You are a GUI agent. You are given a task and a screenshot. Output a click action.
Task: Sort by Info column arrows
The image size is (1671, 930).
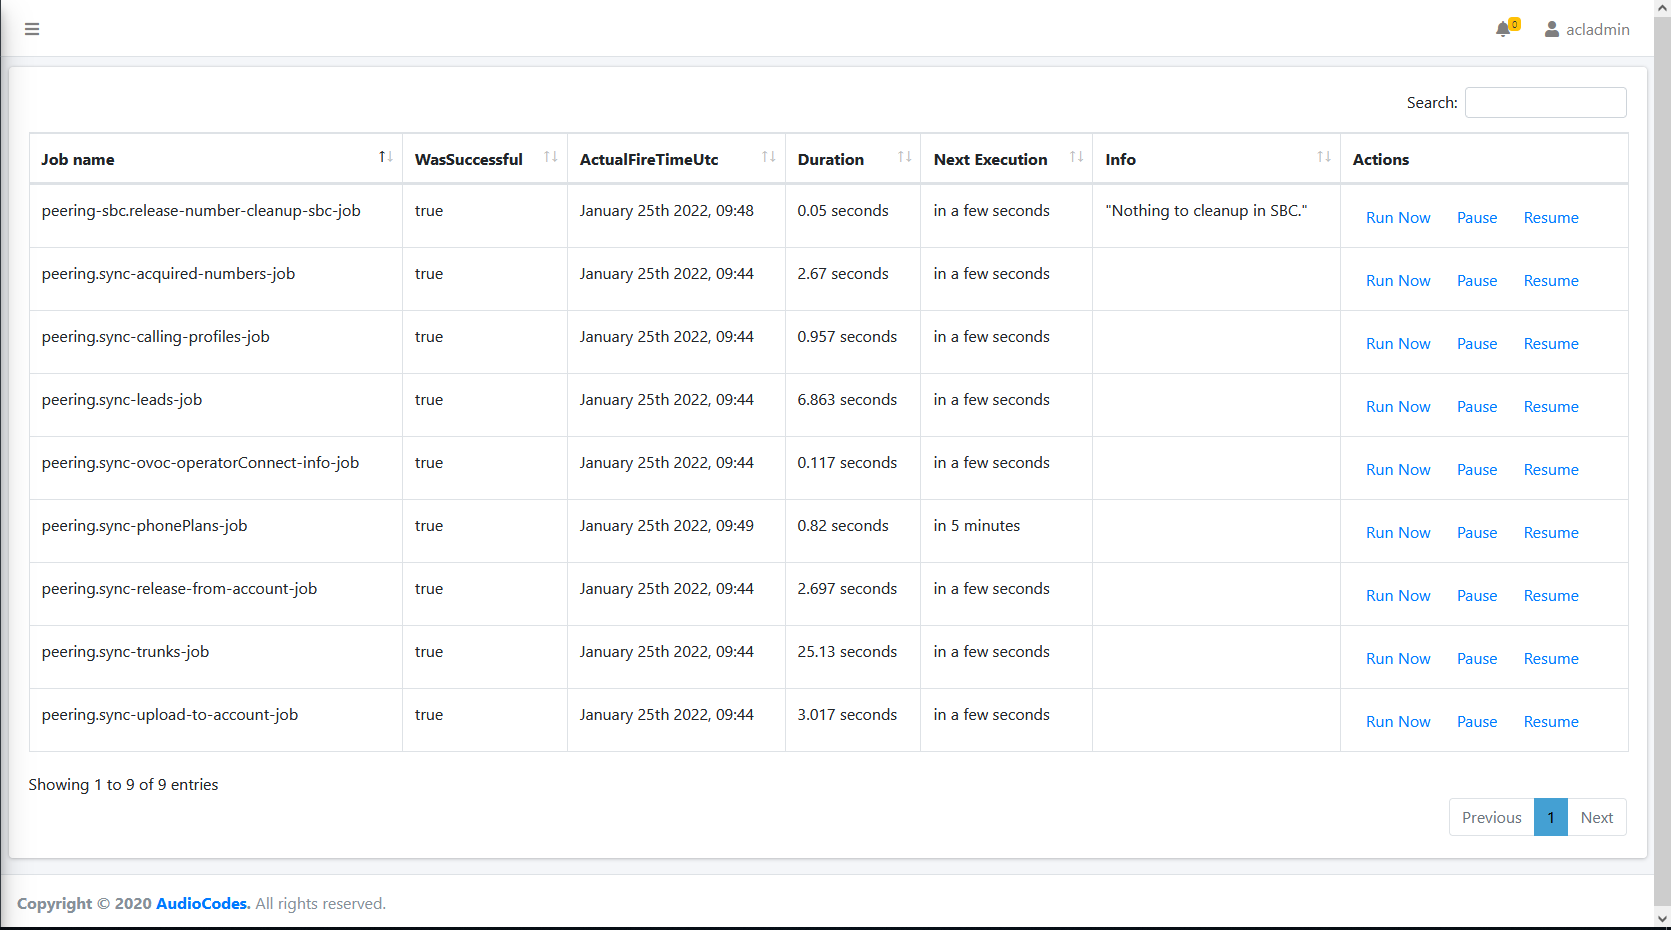point(1323,158)
